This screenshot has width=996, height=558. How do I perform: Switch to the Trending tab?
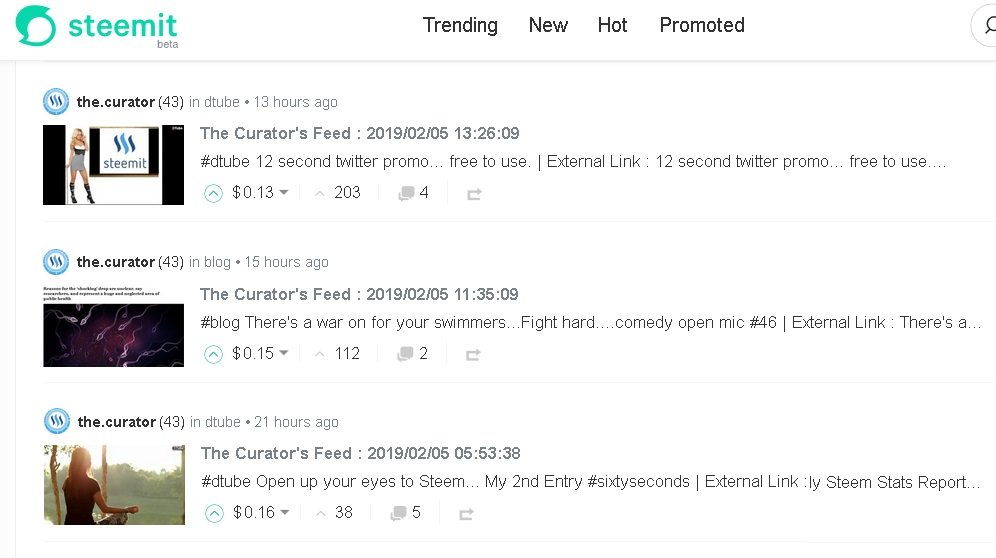click(x=461, y=25)
